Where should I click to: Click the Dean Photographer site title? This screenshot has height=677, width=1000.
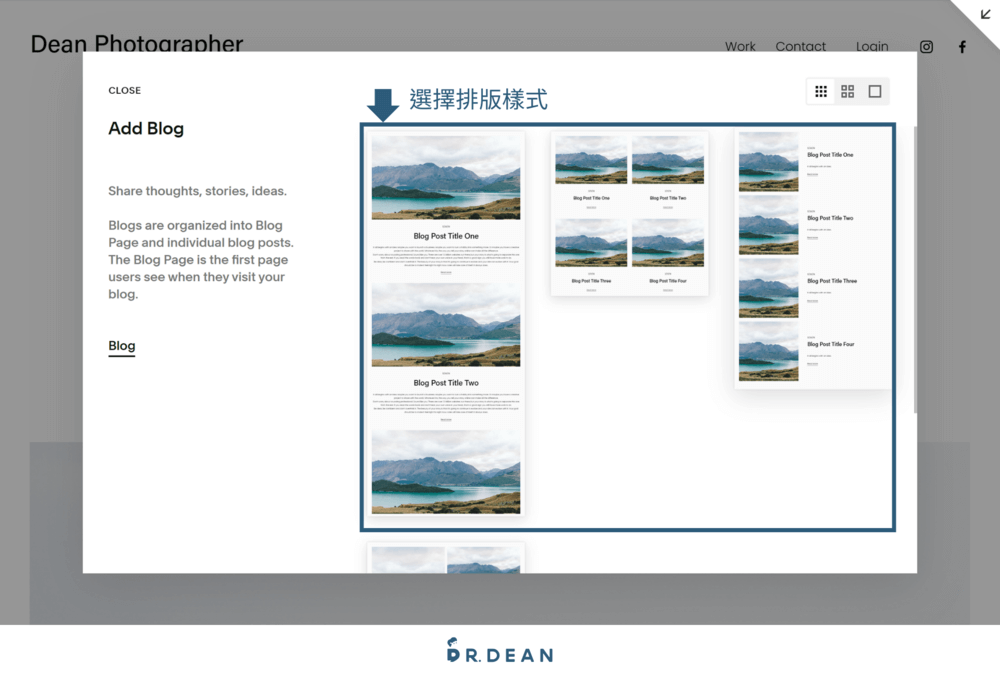[137, 44]
